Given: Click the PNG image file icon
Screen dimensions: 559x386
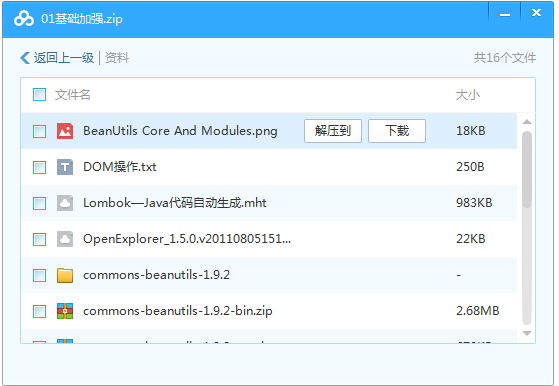Looking at the screenshot, I should [x=65, y=131].
